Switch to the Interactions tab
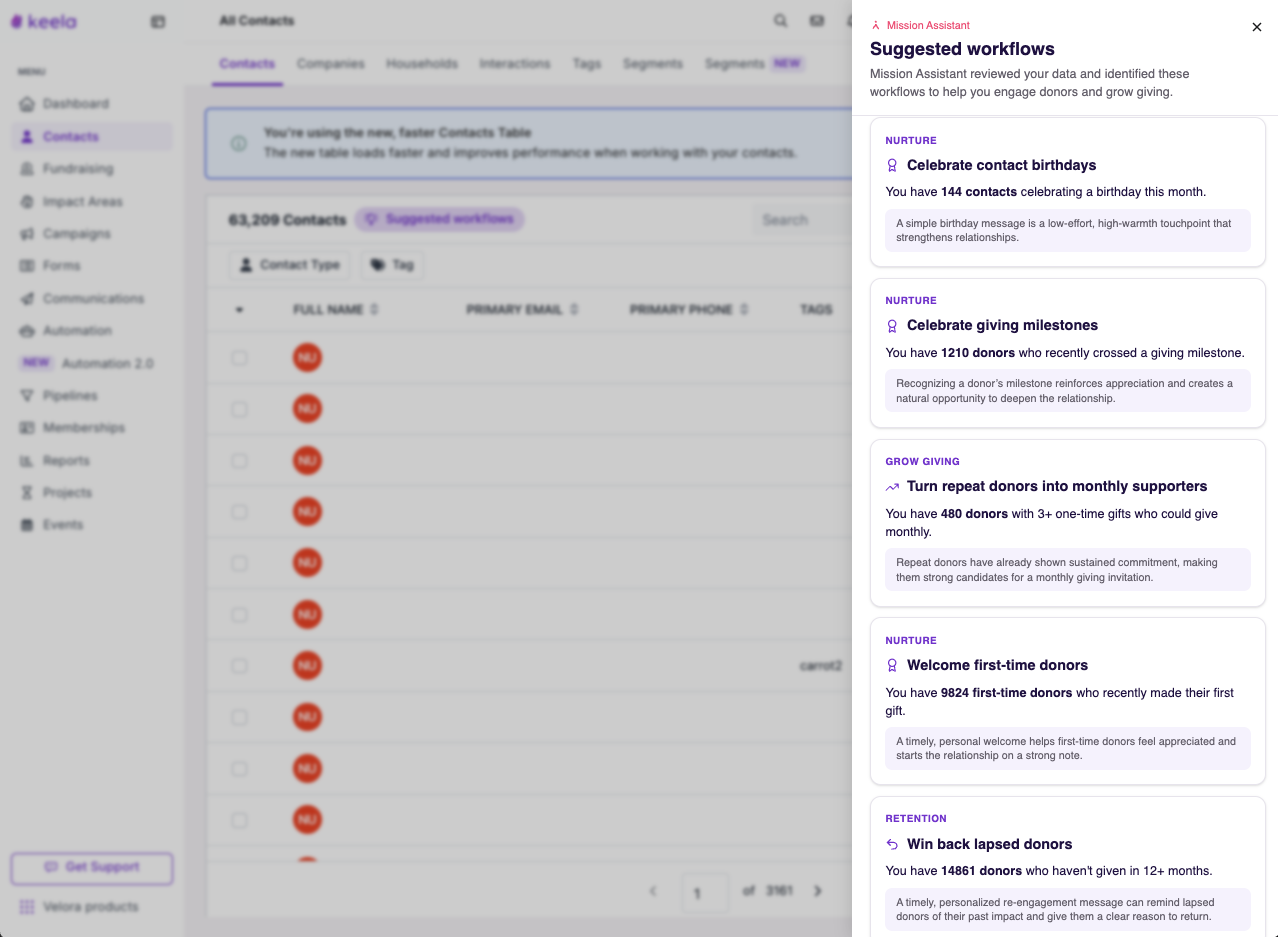 click(515, 64)
